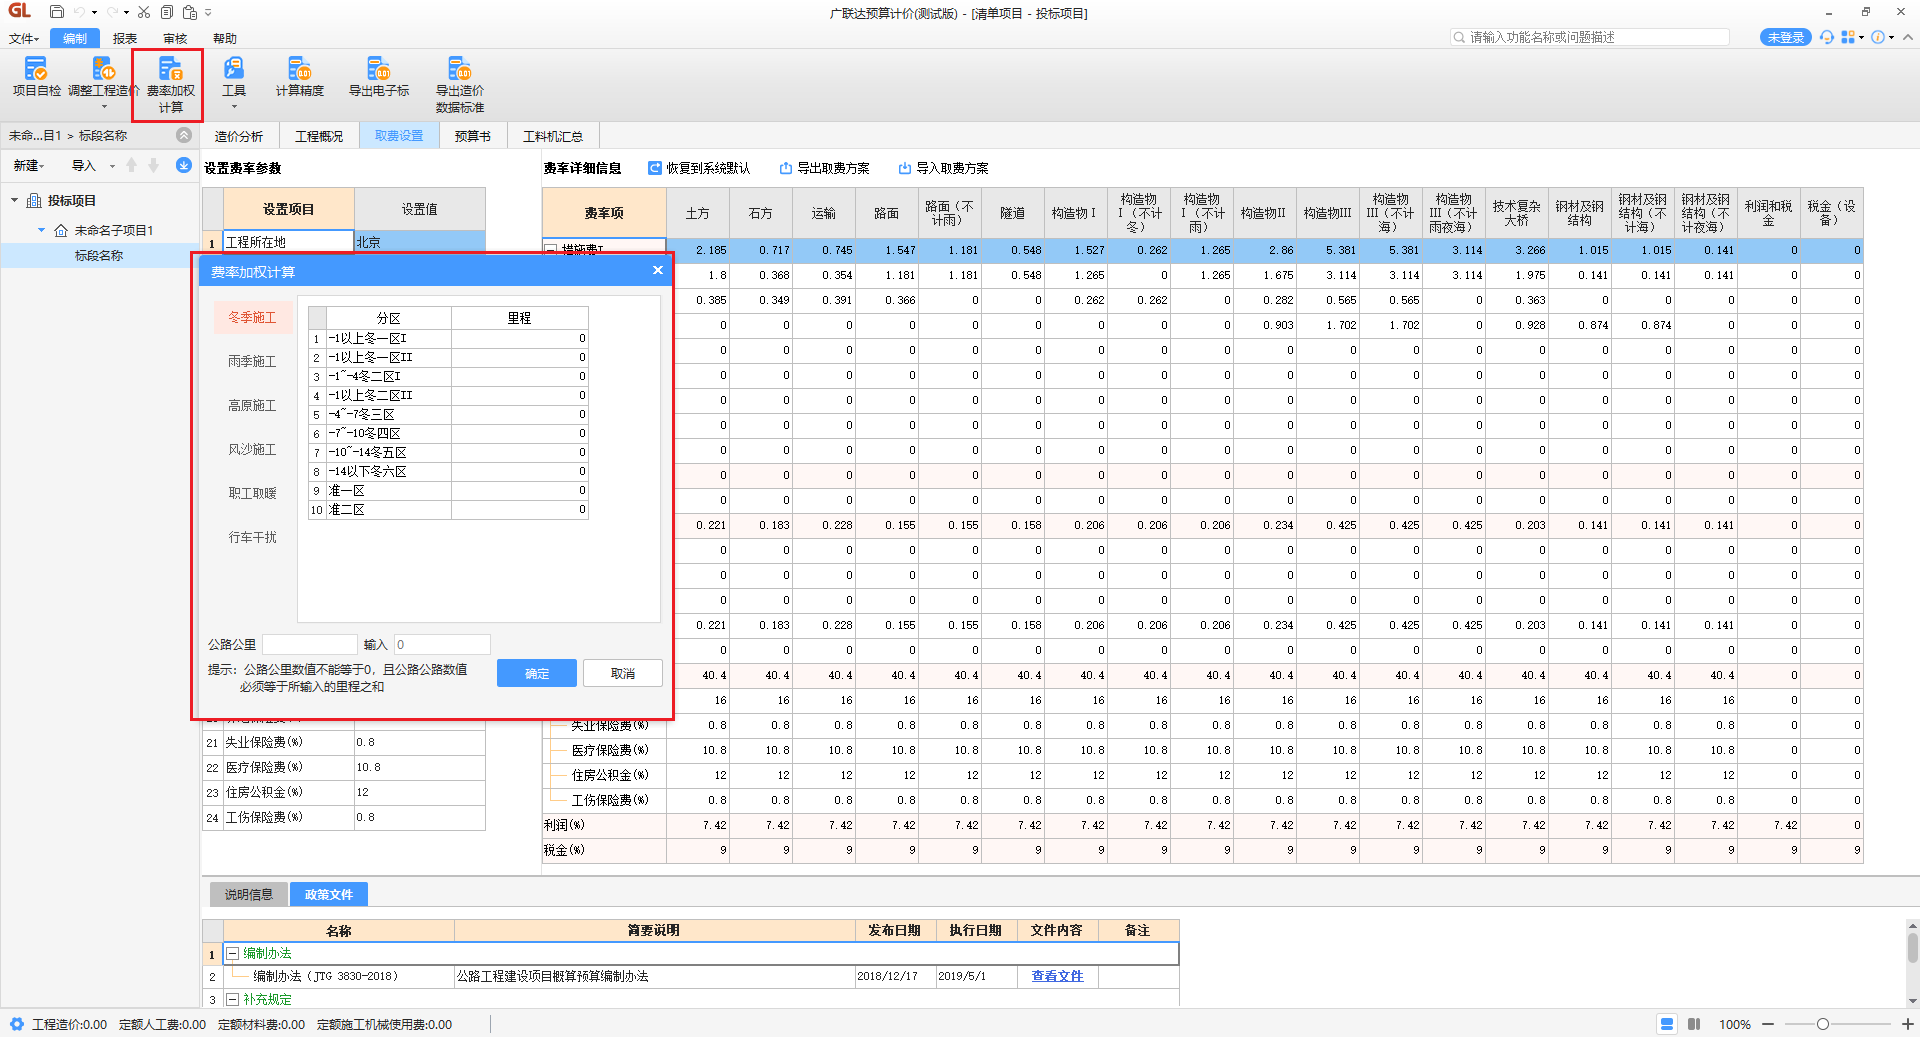Open the 文件 menu
This screenshot has width=1920, height=1037.
(24, 38)
